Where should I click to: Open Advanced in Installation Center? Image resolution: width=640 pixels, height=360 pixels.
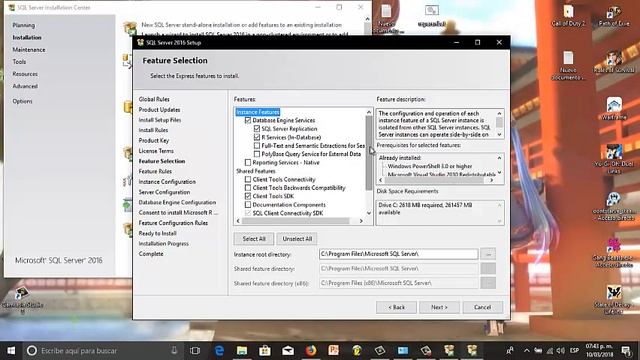coord(25,86)
